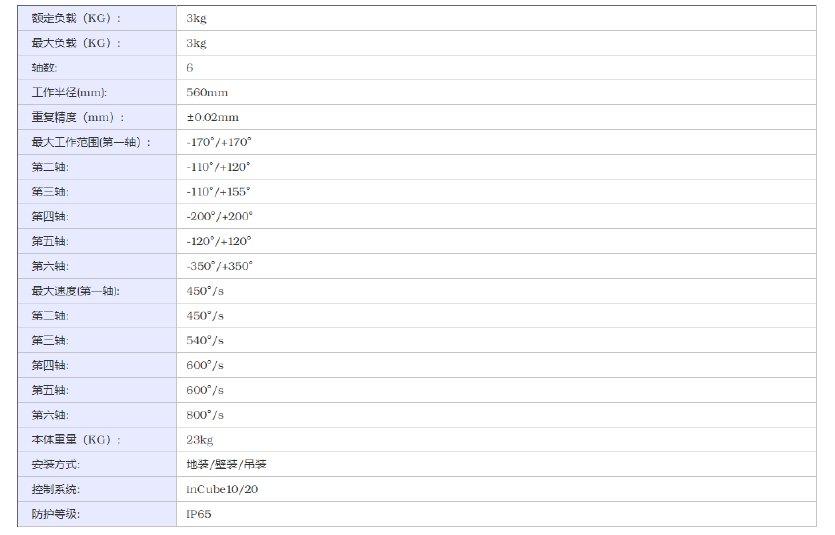835x535 pixels.
Task: Select the IP65 protection rating value
Action: point(198,514)
